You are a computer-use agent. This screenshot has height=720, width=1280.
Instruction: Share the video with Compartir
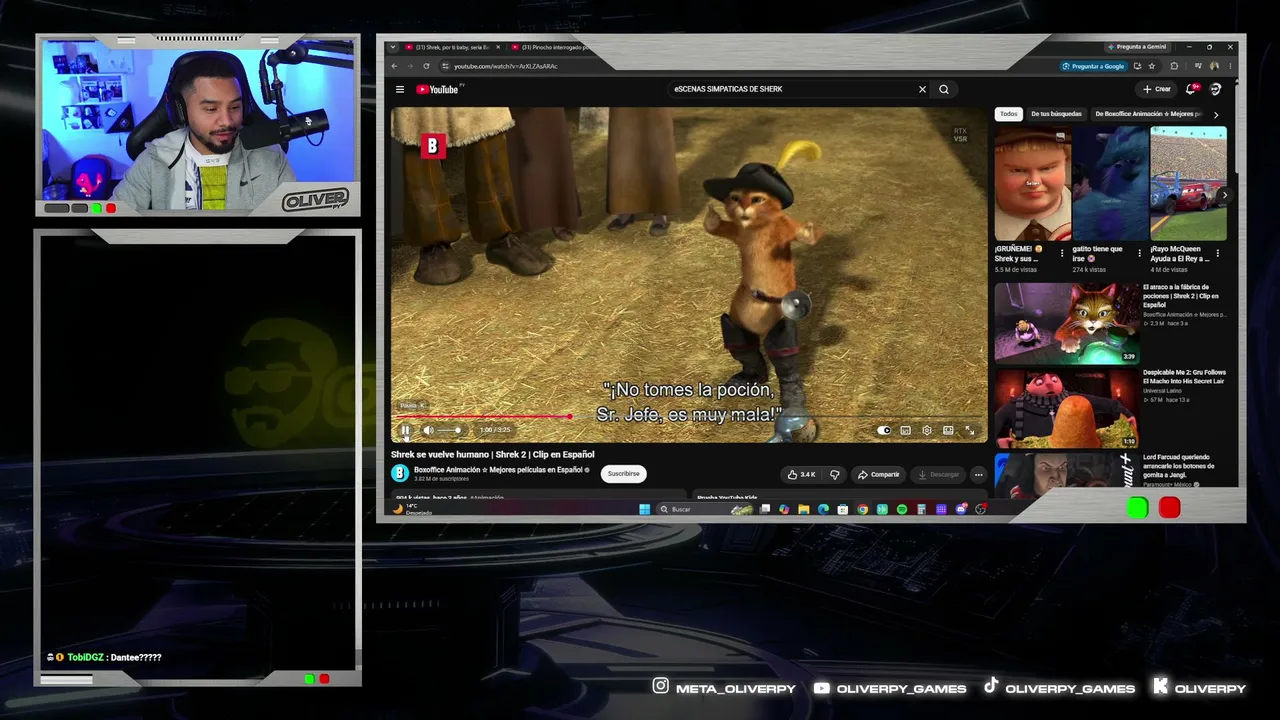coord(878,474)
